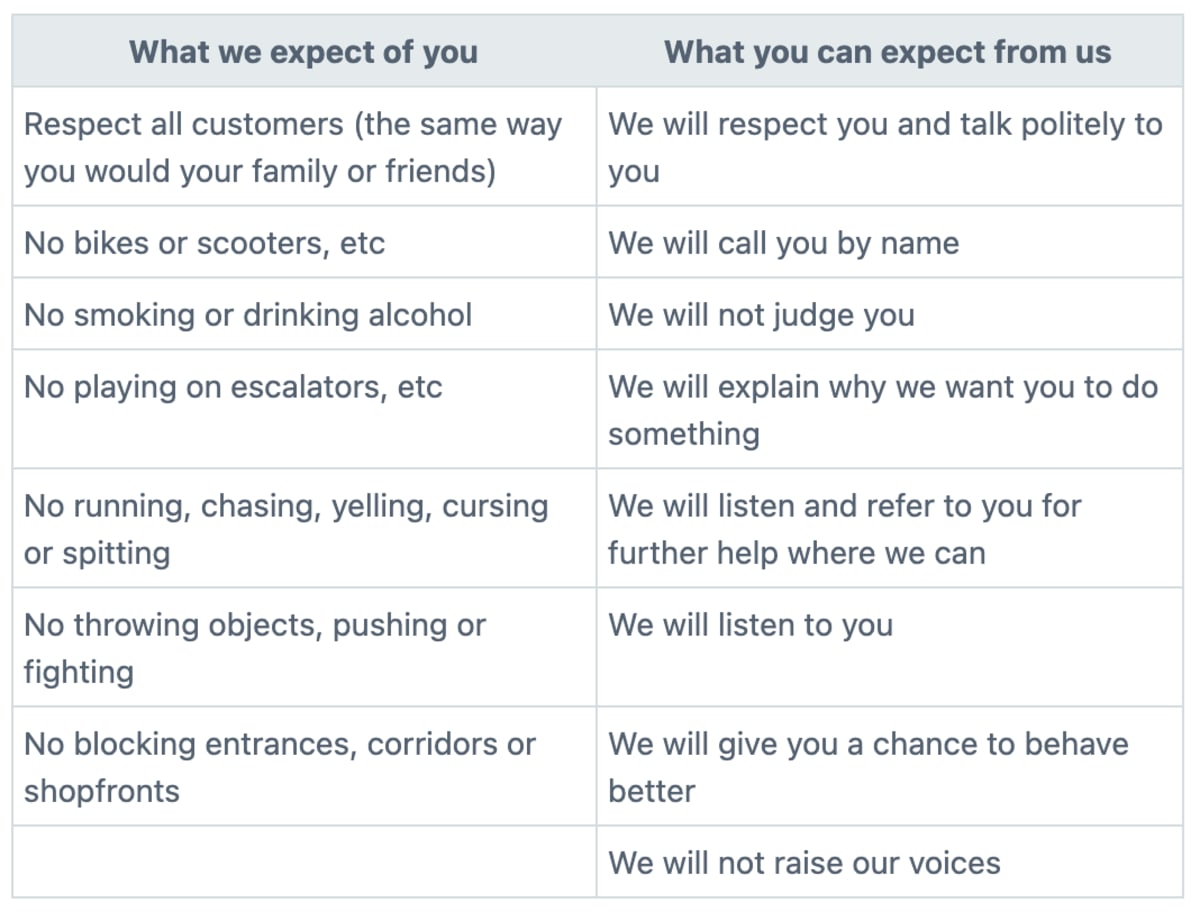Click the 'We will listen to you' cell

(x=890, y=647)
